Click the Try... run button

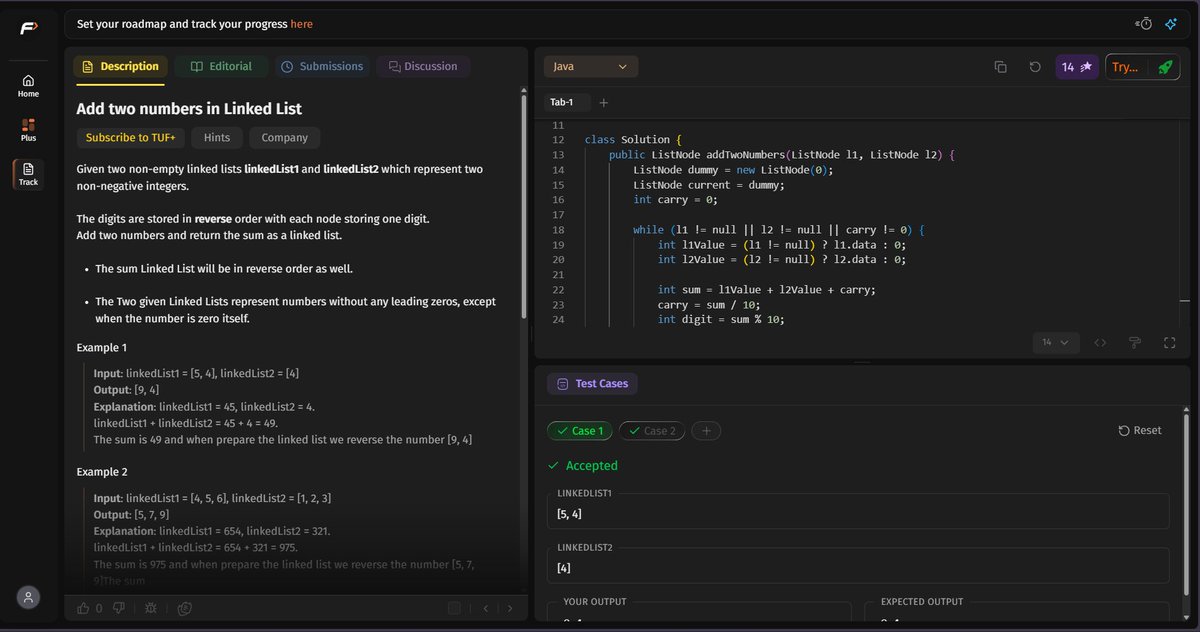(1125, 67)
